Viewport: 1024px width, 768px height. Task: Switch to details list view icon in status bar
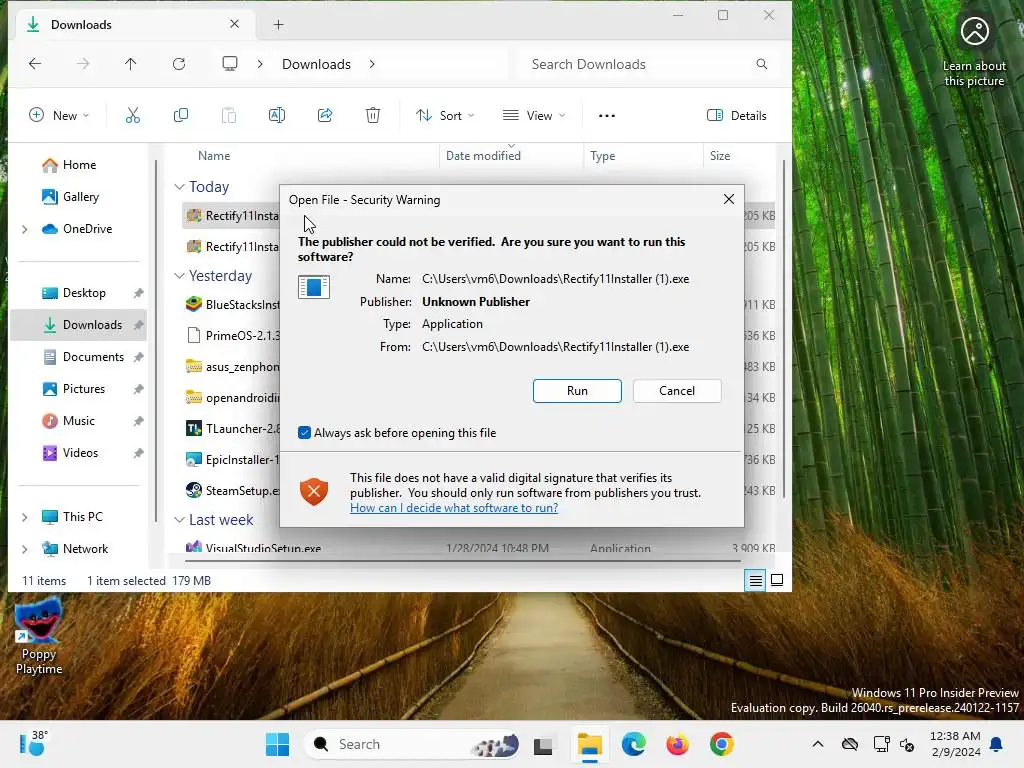point(756,580)
